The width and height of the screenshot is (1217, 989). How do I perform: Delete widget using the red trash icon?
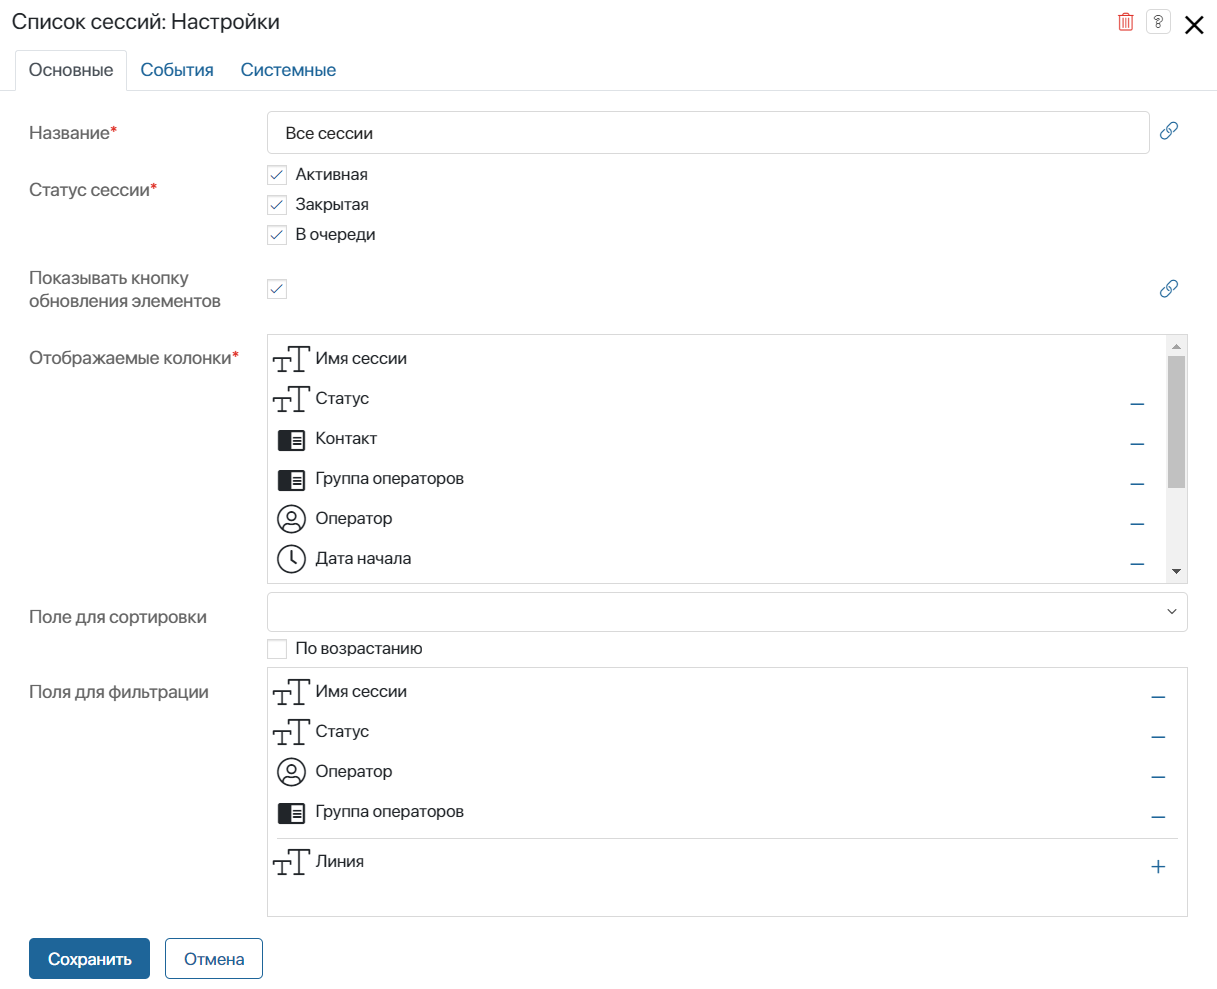click(x=1126, y=22)
